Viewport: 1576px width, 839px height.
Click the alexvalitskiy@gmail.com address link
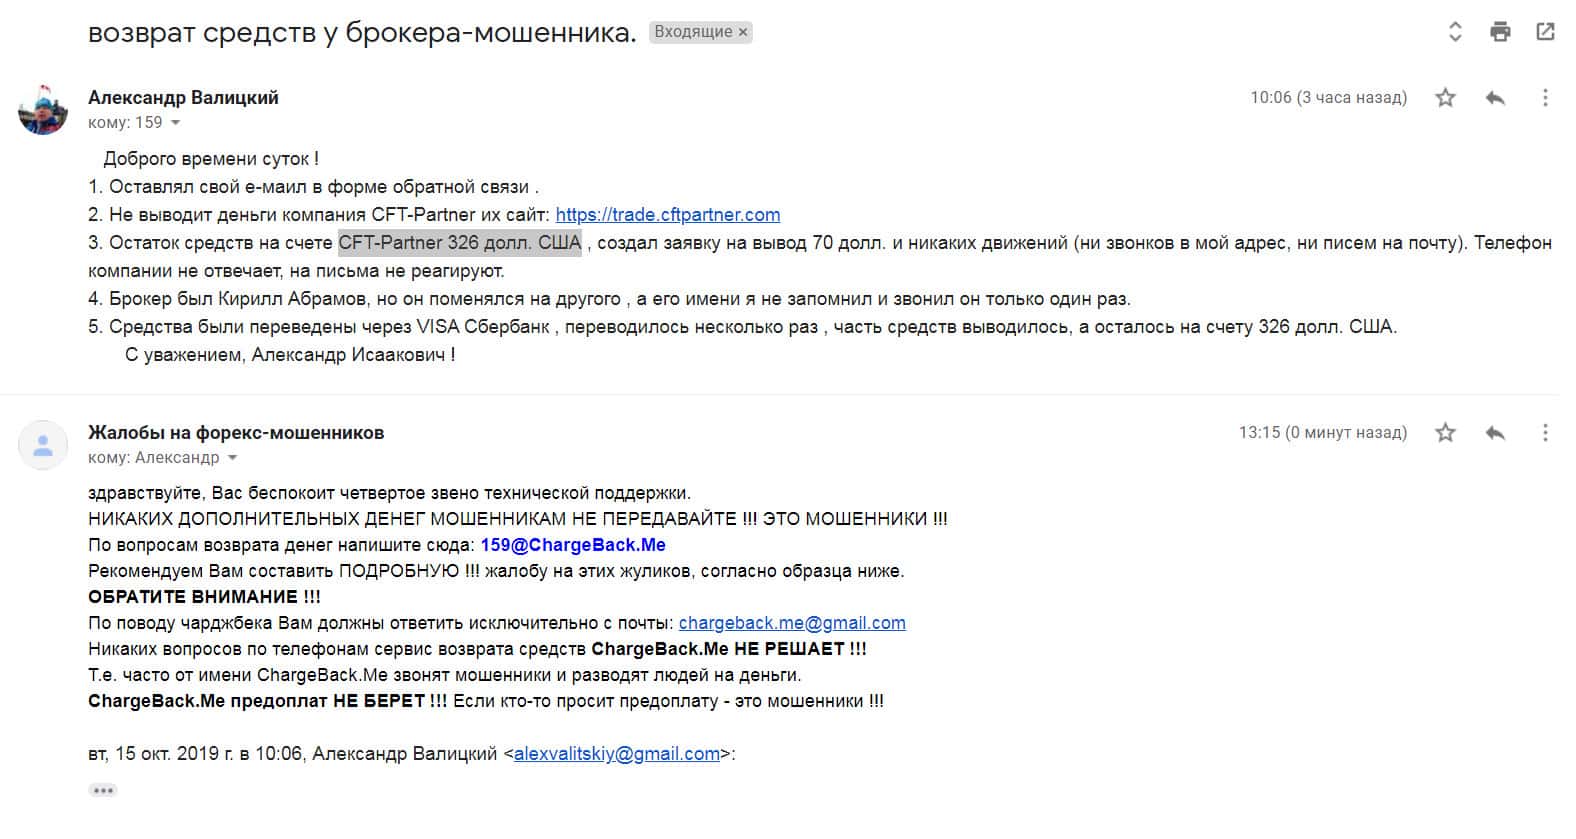coord(616,754)
